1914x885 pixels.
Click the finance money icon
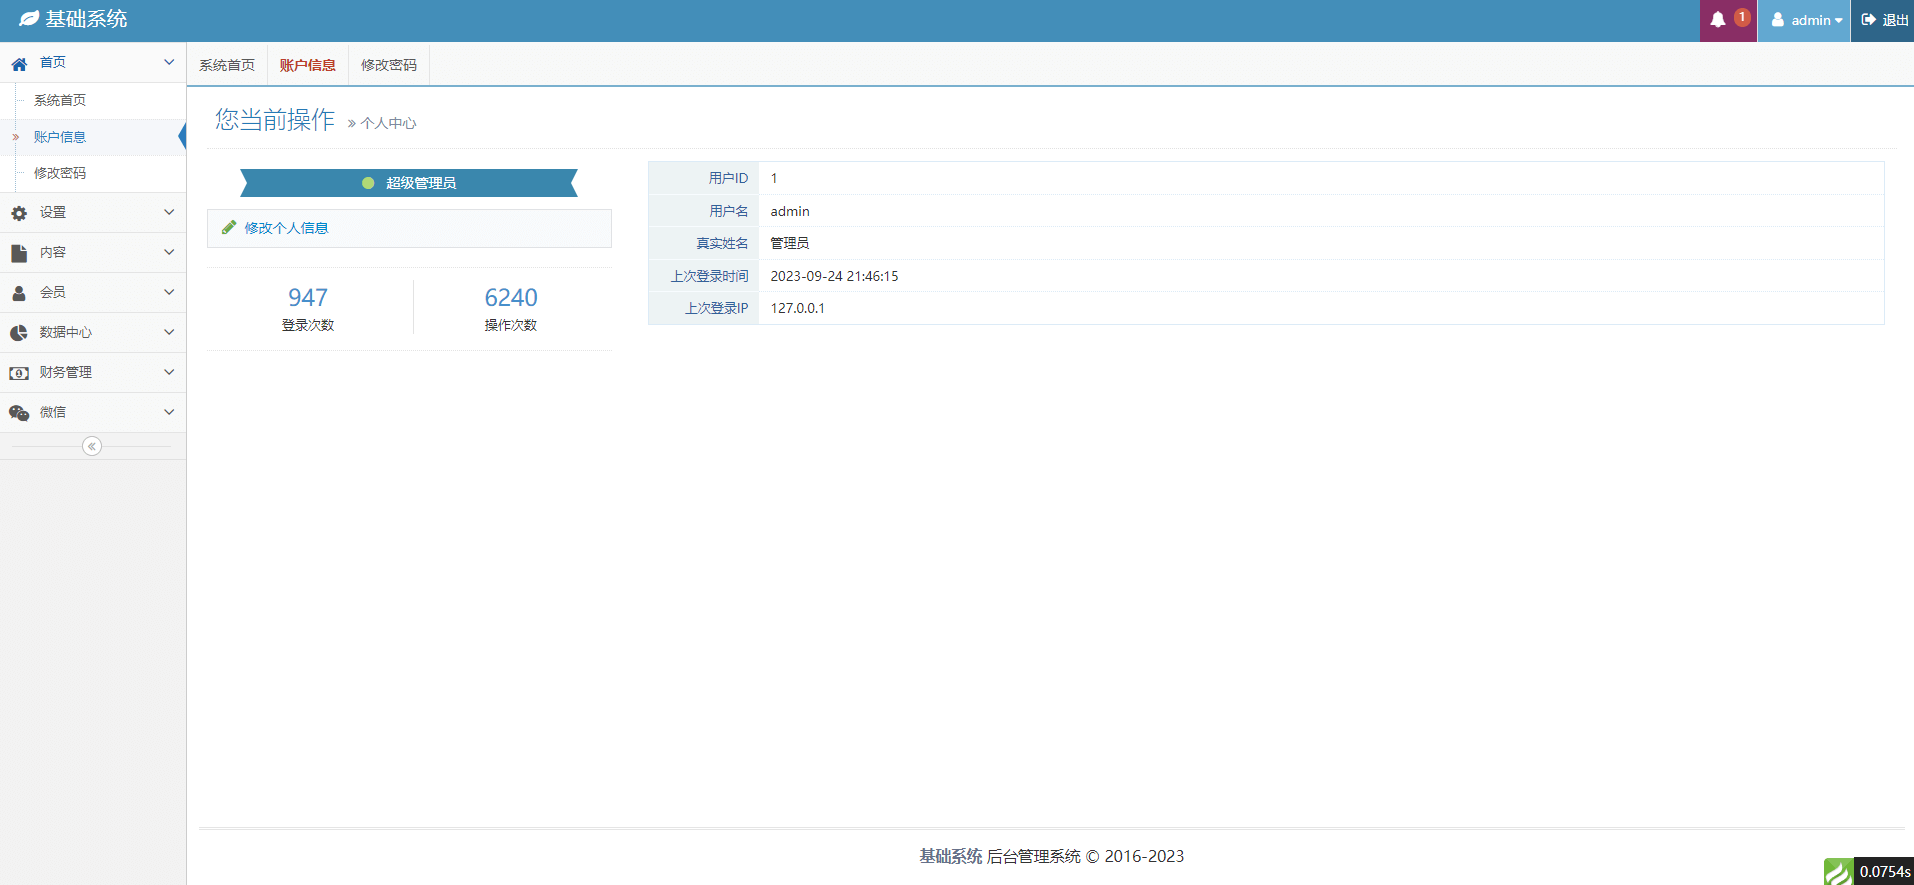19,373
